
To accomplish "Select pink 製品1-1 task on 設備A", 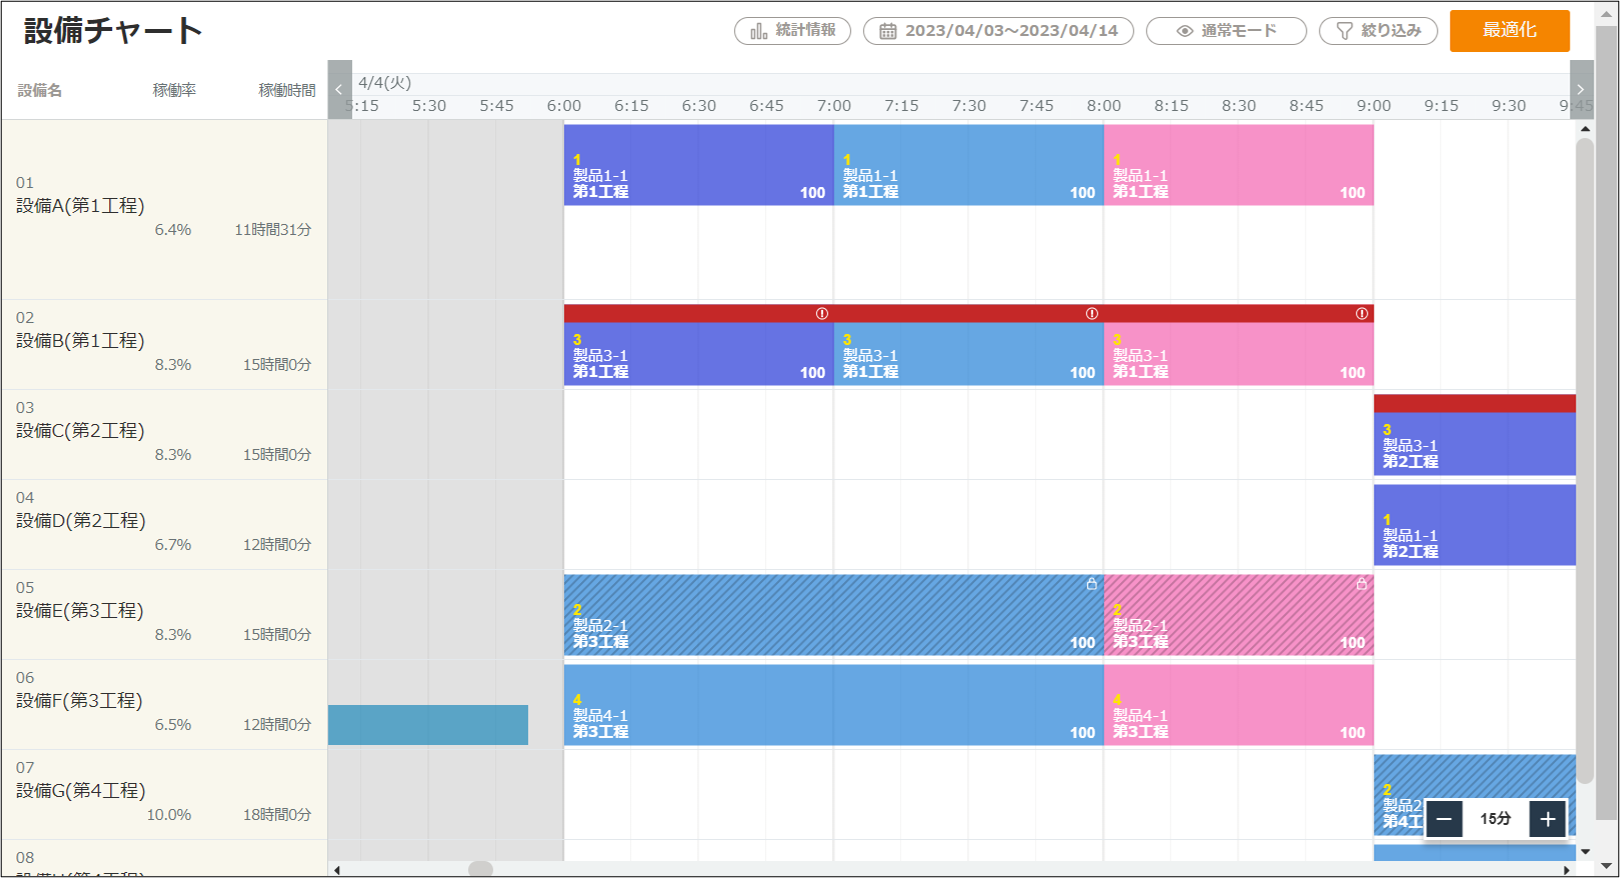I will pyautogui.click(x=1239, y=165).
